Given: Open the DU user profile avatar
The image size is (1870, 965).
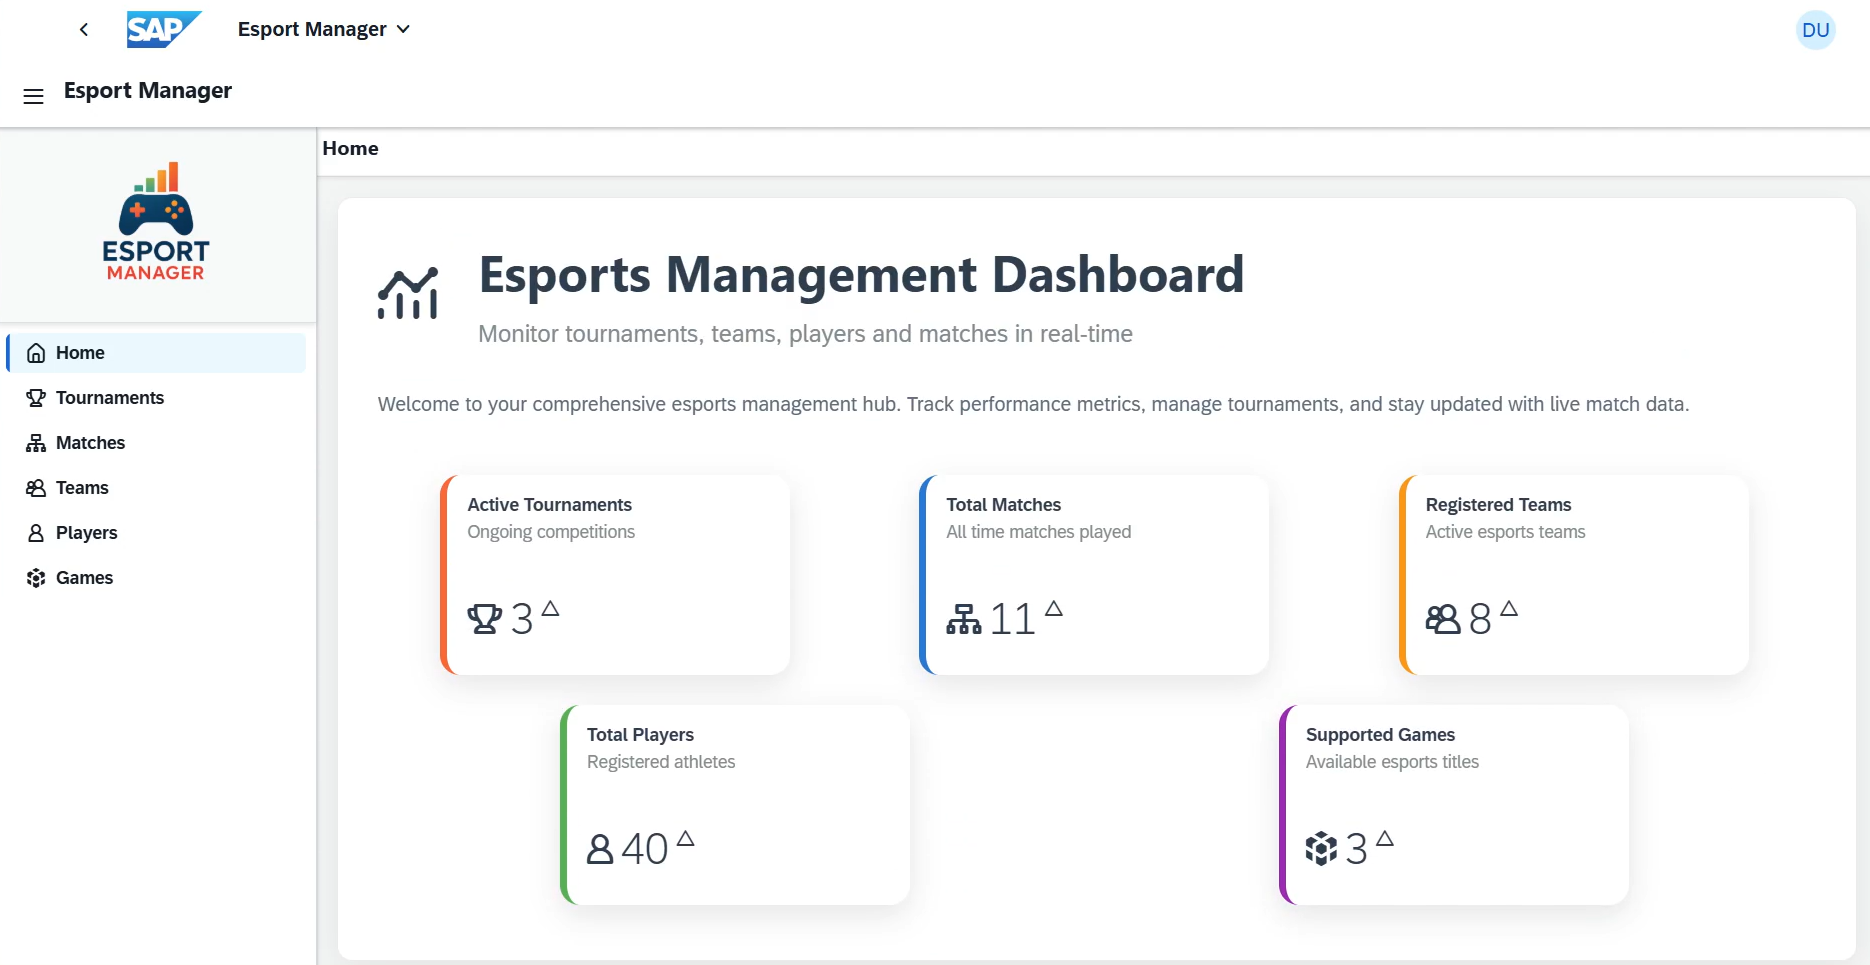Looking at the screenshot, I should click(1815, 29).
